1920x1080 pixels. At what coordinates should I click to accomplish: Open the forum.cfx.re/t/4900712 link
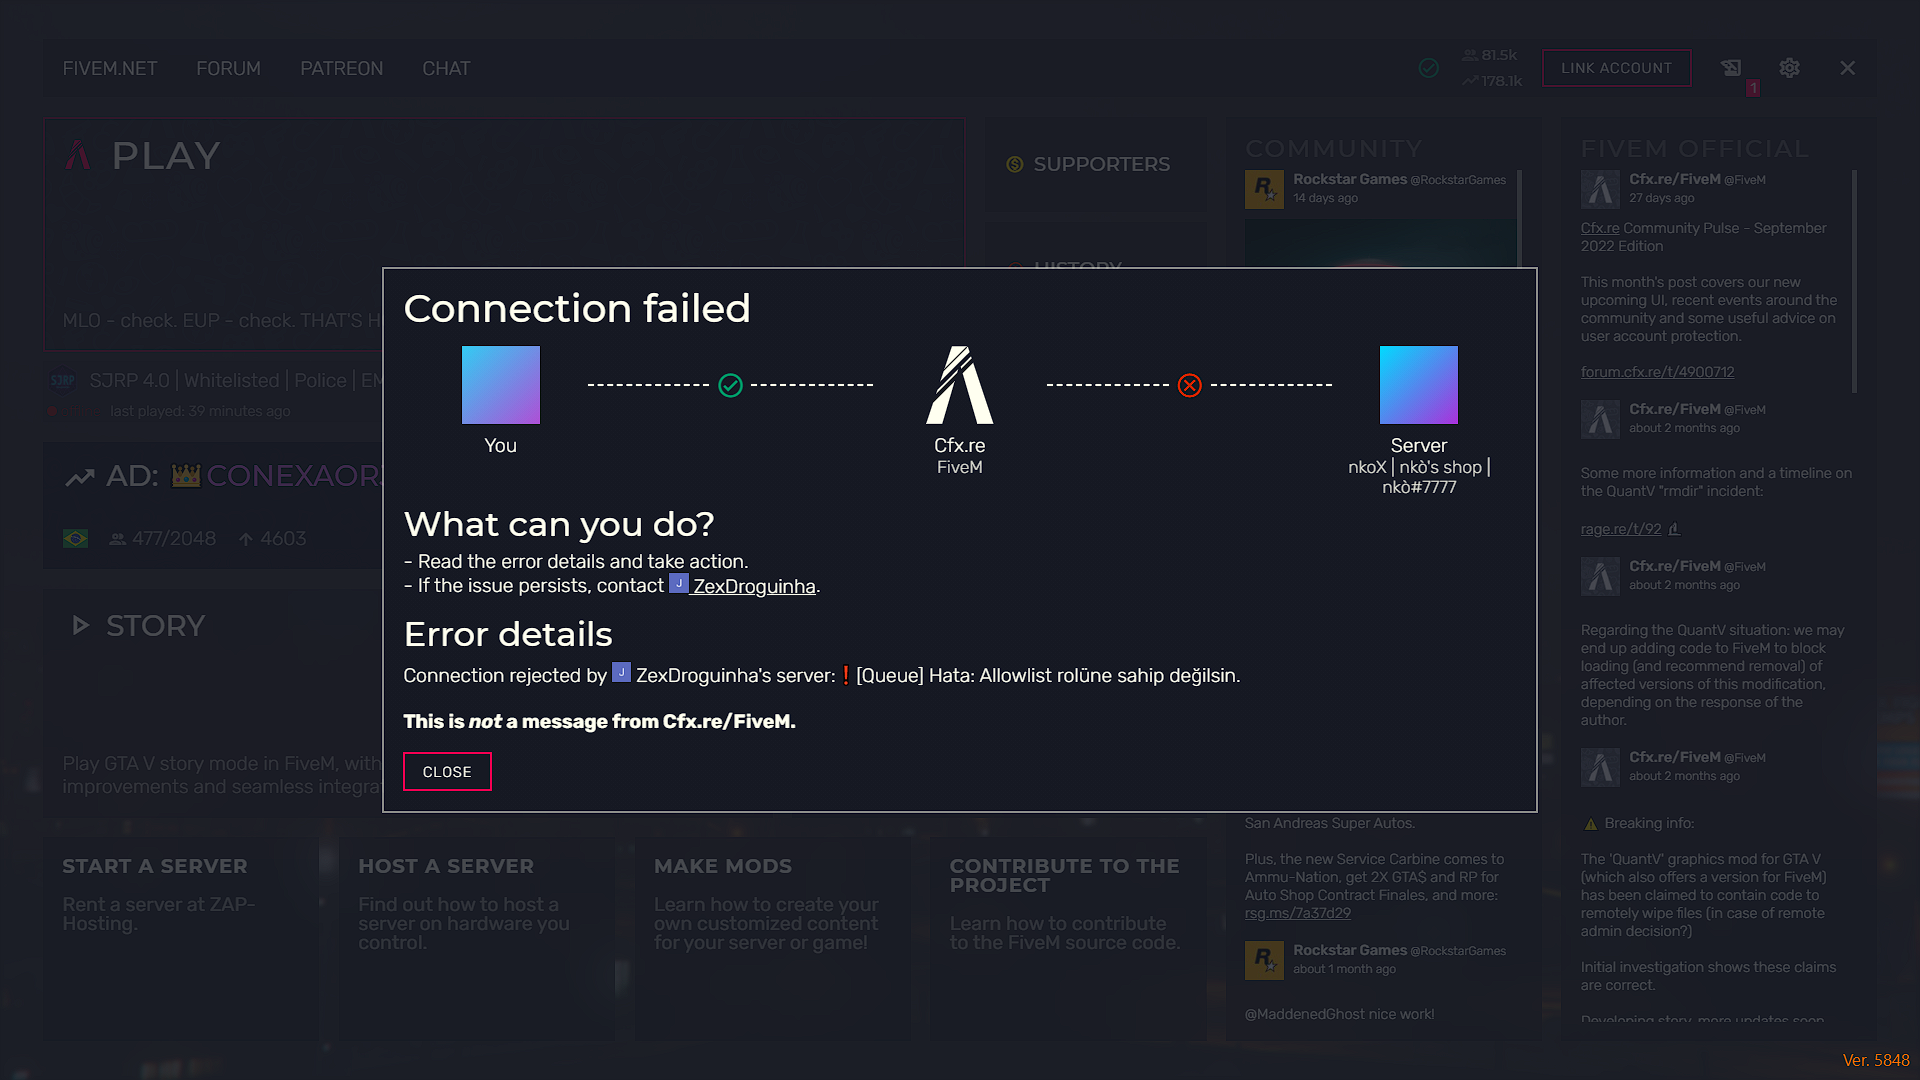tap(1657, 372)
